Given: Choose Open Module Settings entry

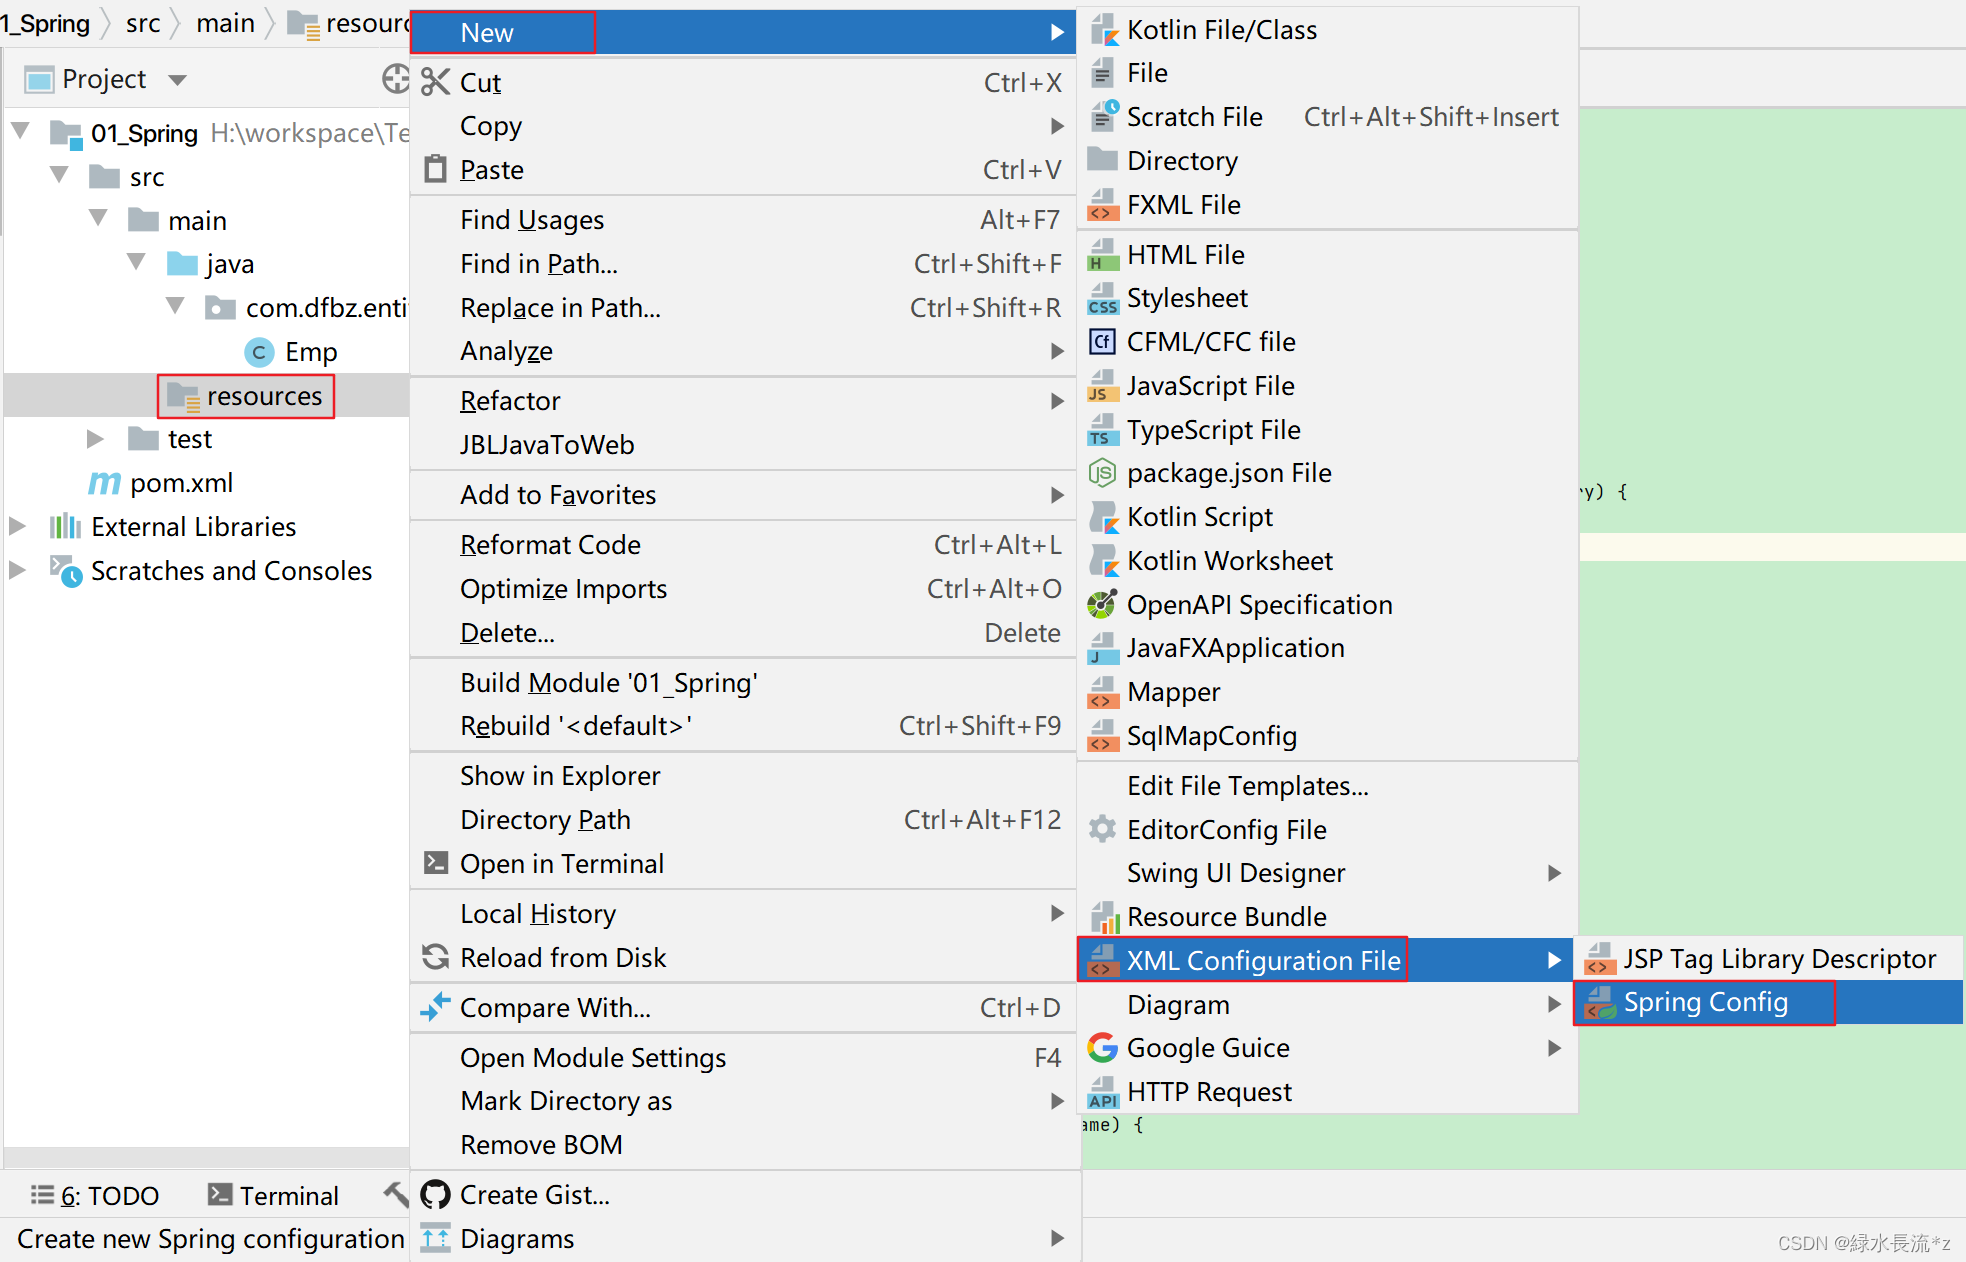Looking at the screenshot, I should tap(743, 1058).
